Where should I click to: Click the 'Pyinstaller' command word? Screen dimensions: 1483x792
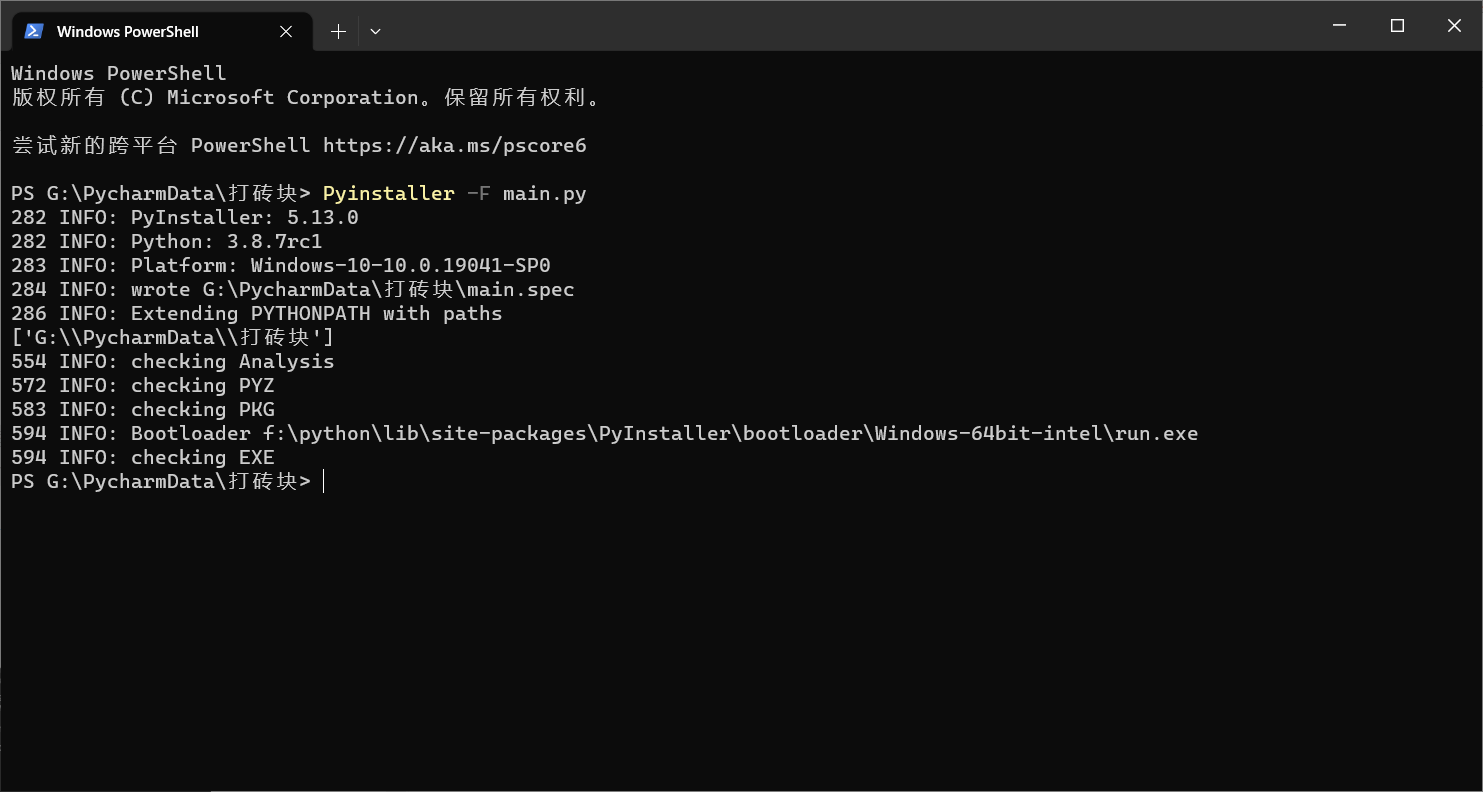pos(389,193)
